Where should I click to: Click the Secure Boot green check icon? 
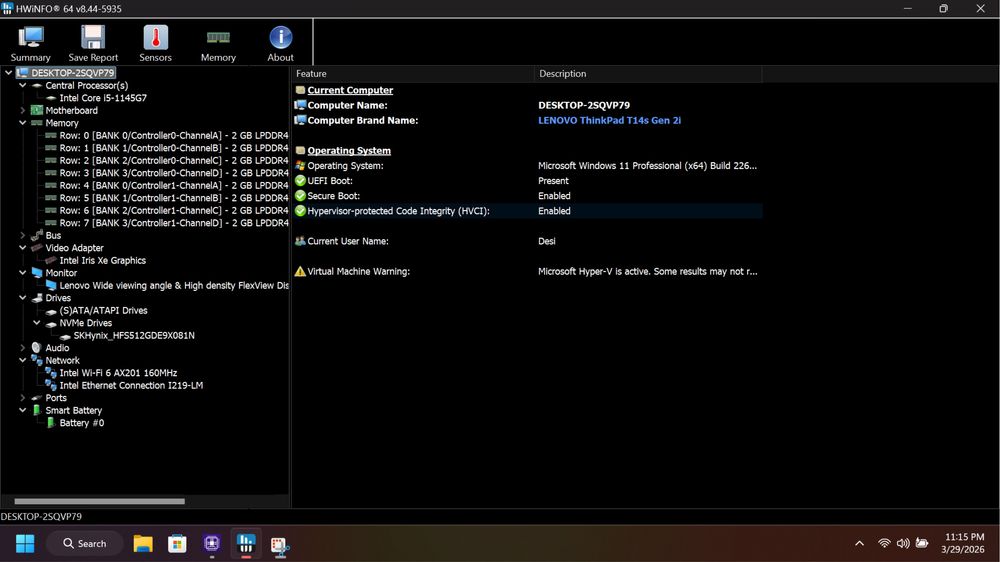tap(300, 196)
